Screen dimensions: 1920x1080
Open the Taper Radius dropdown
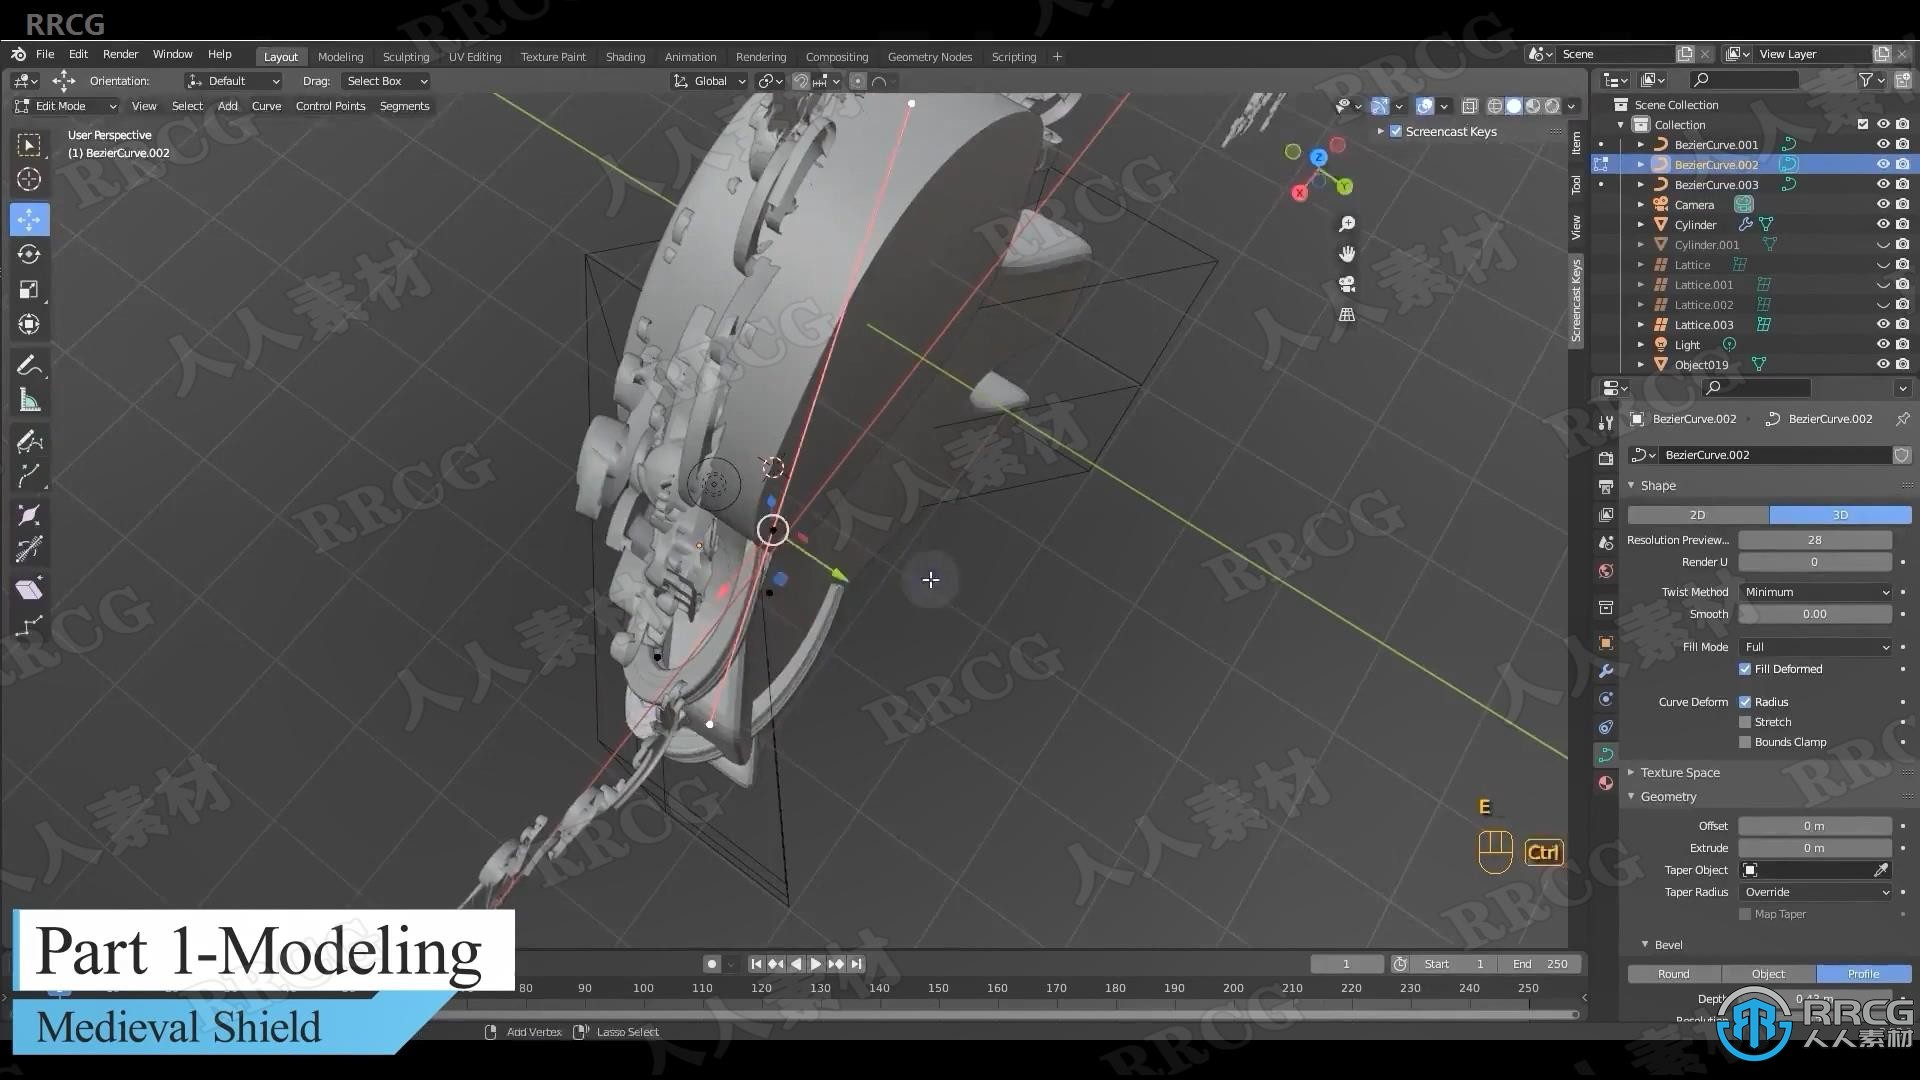[x=1815, y=892]
